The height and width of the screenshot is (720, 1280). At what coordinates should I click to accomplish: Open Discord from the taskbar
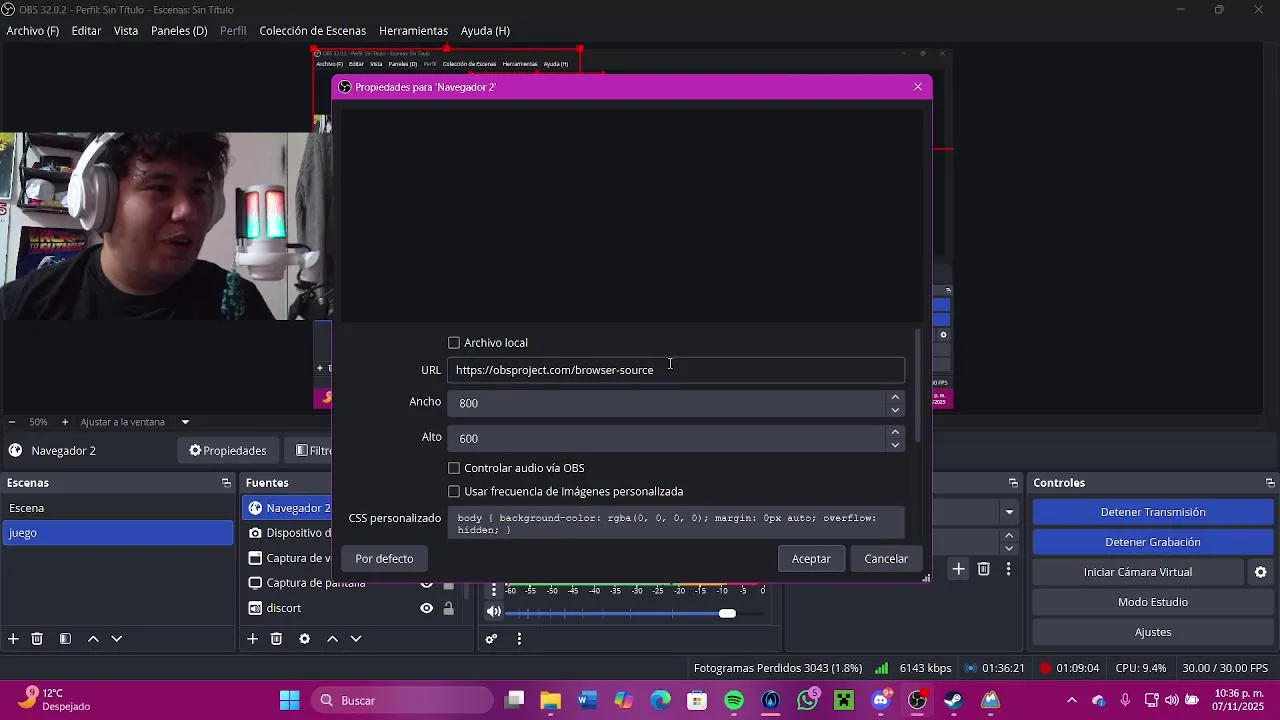[x=881, y=700]
